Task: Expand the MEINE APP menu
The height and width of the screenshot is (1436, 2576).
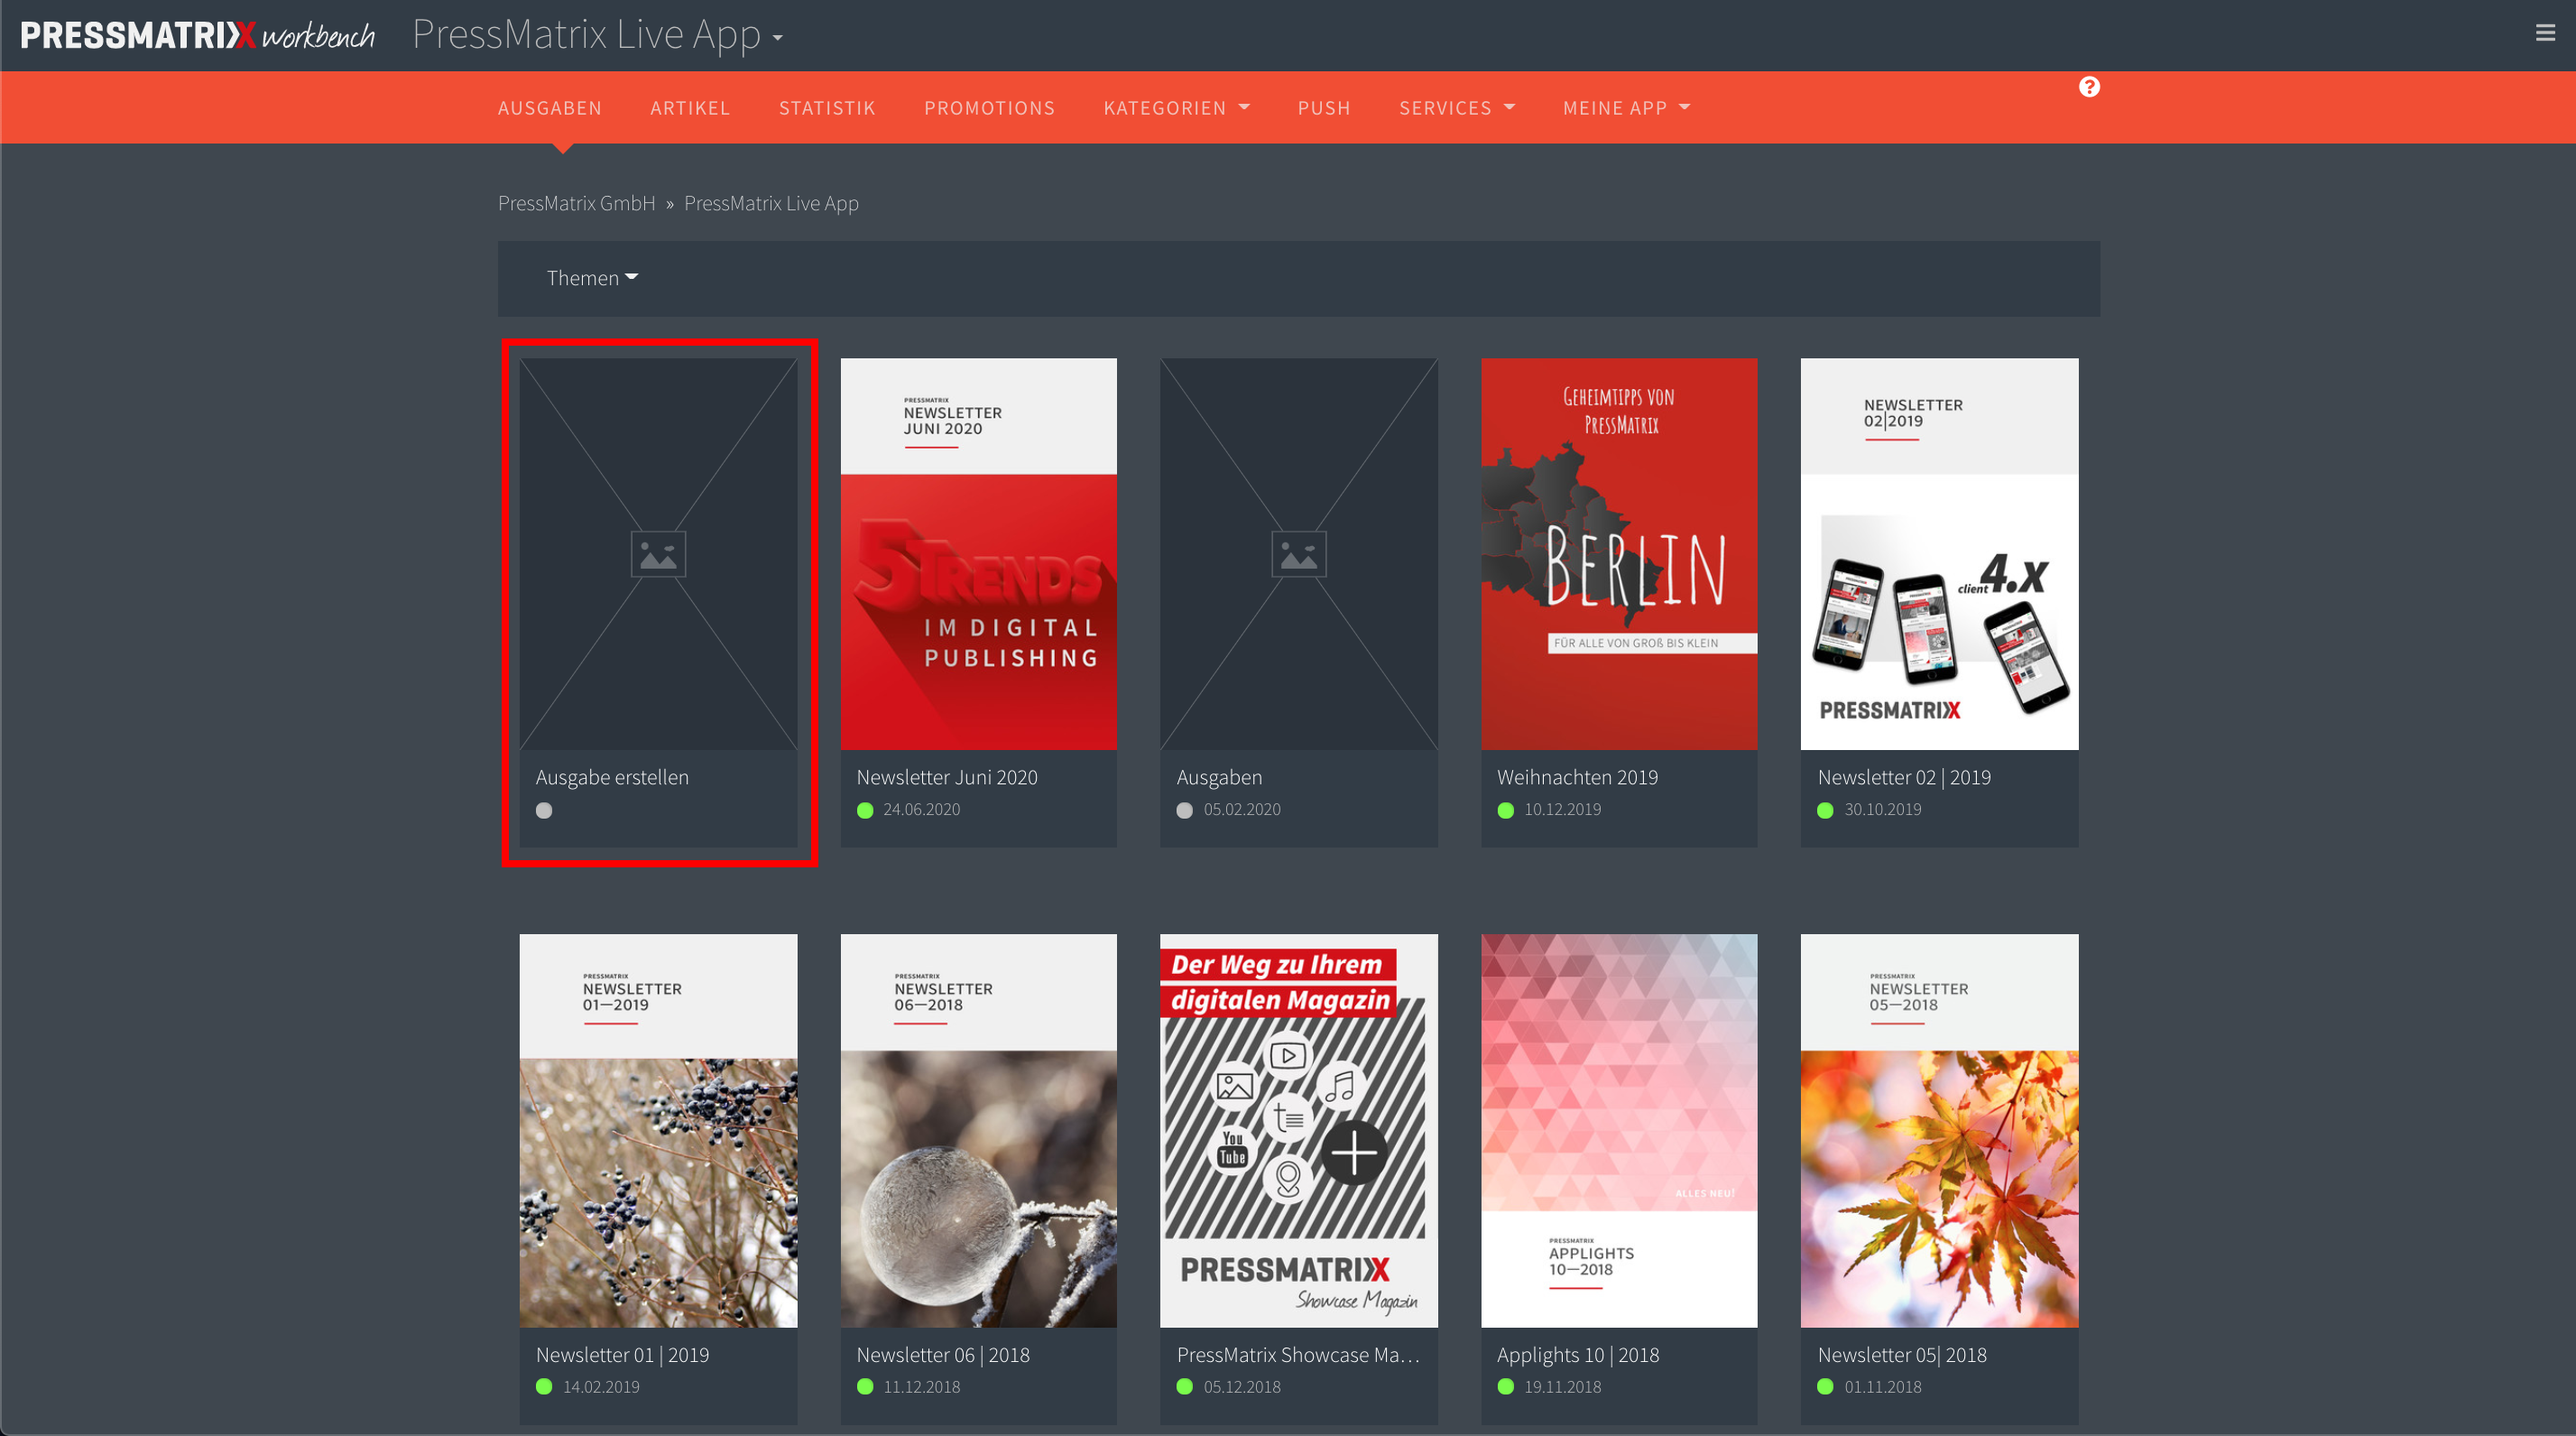Action: (x=1627, y=108)
